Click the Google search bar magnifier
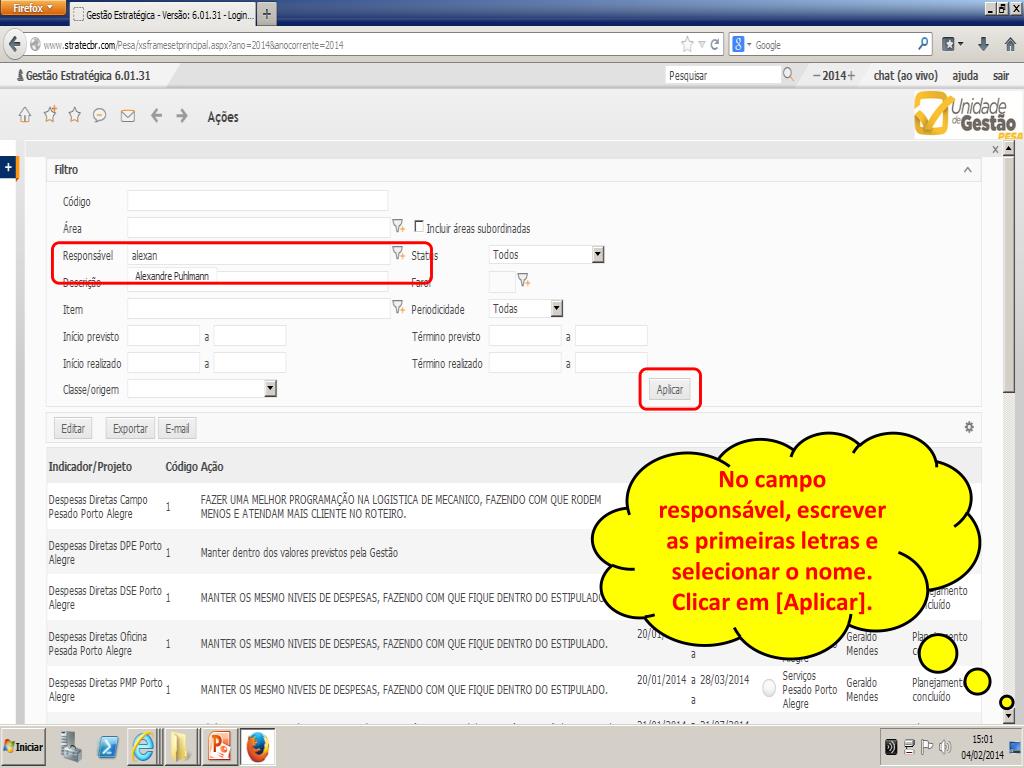The height and width of the screenshot is (768, 1024). 923,44
